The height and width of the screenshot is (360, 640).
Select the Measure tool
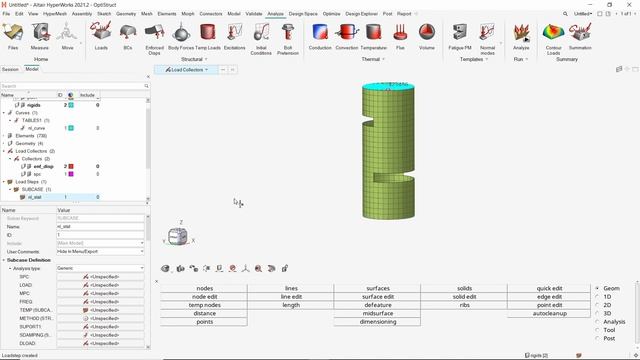point(40,36)
